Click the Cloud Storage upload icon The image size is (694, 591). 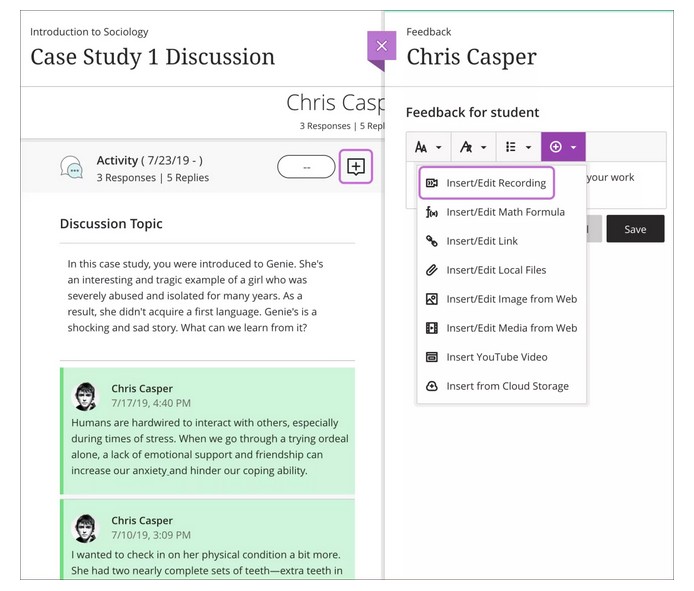[432, 386]
